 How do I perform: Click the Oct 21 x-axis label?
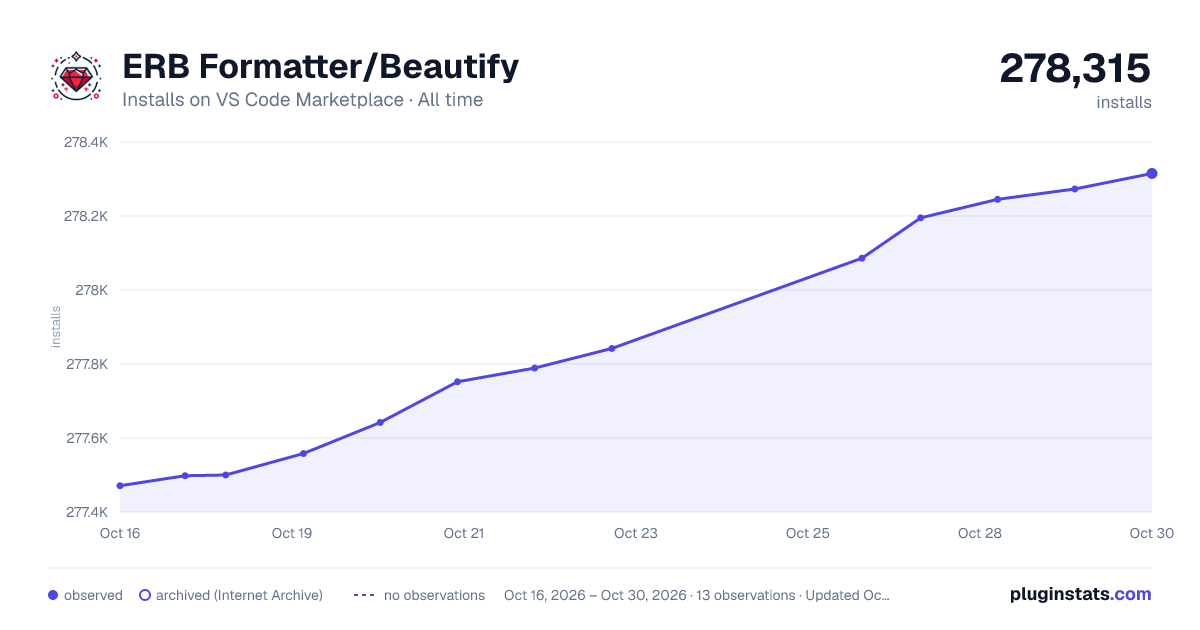(x=464, y=533)
